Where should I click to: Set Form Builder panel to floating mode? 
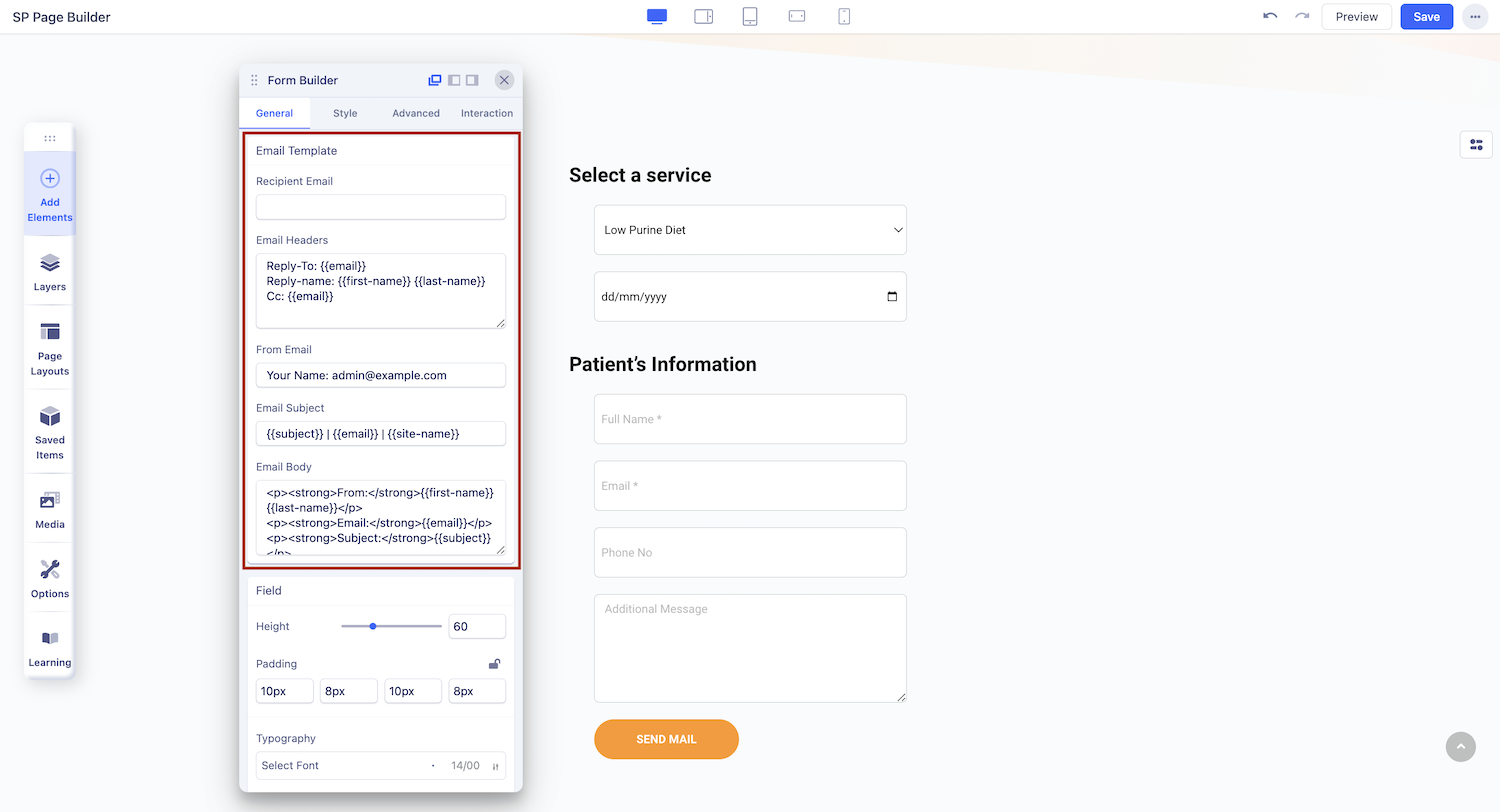[x=435, y=80]
